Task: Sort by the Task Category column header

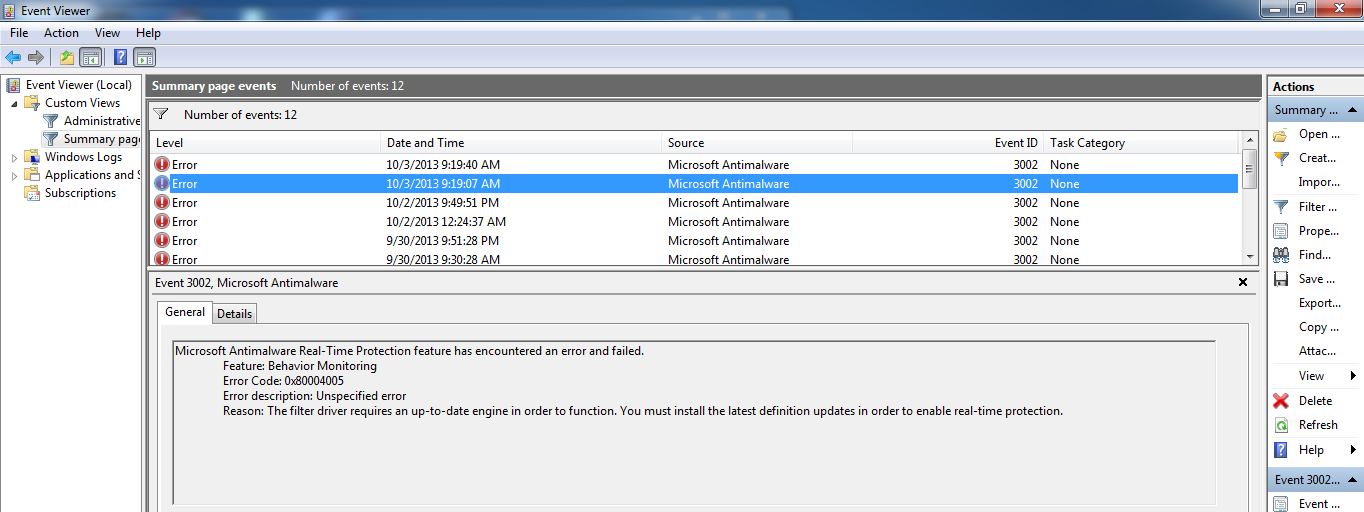Action: coord(1142,143)
